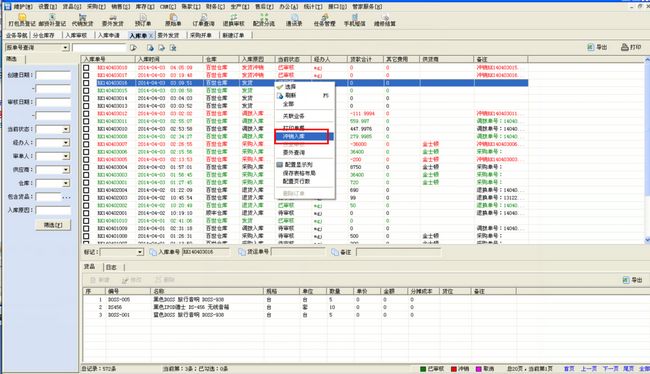The image size is (650, 374).
Task: Click the order table's vertical scrollbar
Action: (x=647, y=150)
